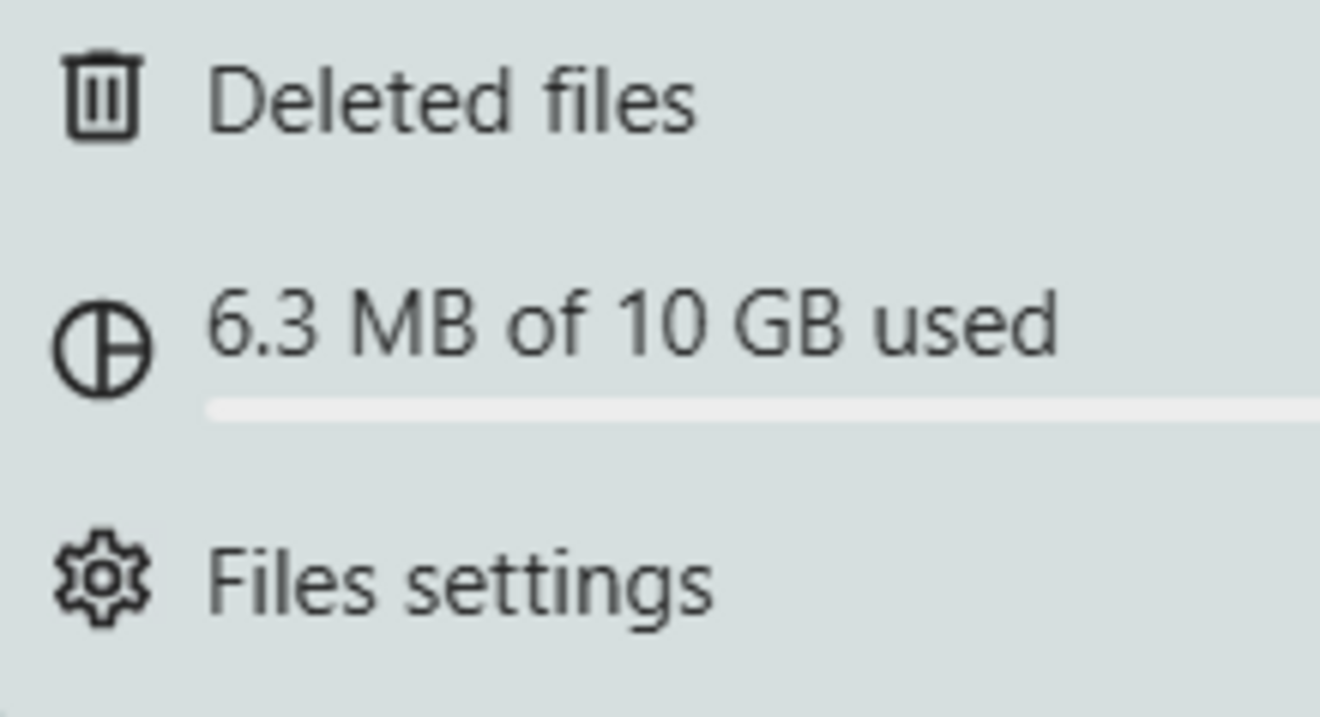Show the Files settings options

click(459, 583)
